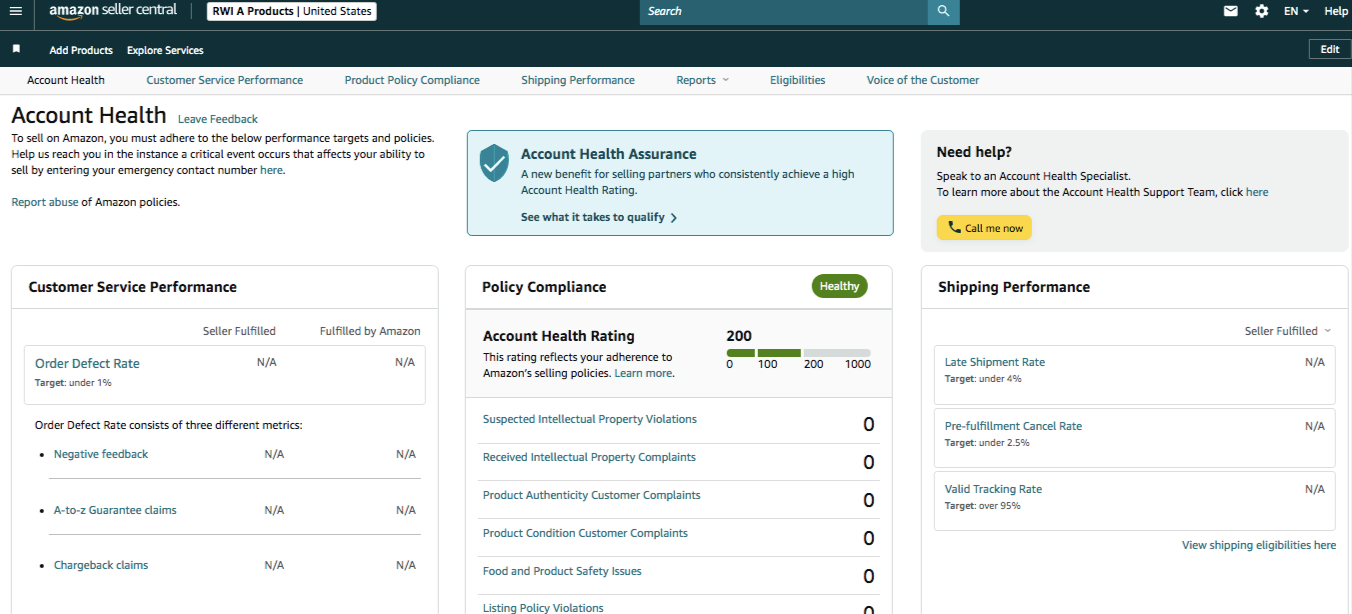The width and height of the screenshot is (1352, 614).
Task: Open the Late Shipment Rate metric
Action: click(x=995, y=362)
